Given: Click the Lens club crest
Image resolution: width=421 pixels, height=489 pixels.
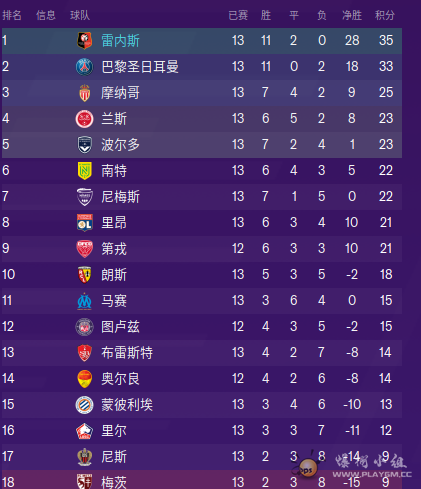Looking at the screenshot, I should pos(85,275).
